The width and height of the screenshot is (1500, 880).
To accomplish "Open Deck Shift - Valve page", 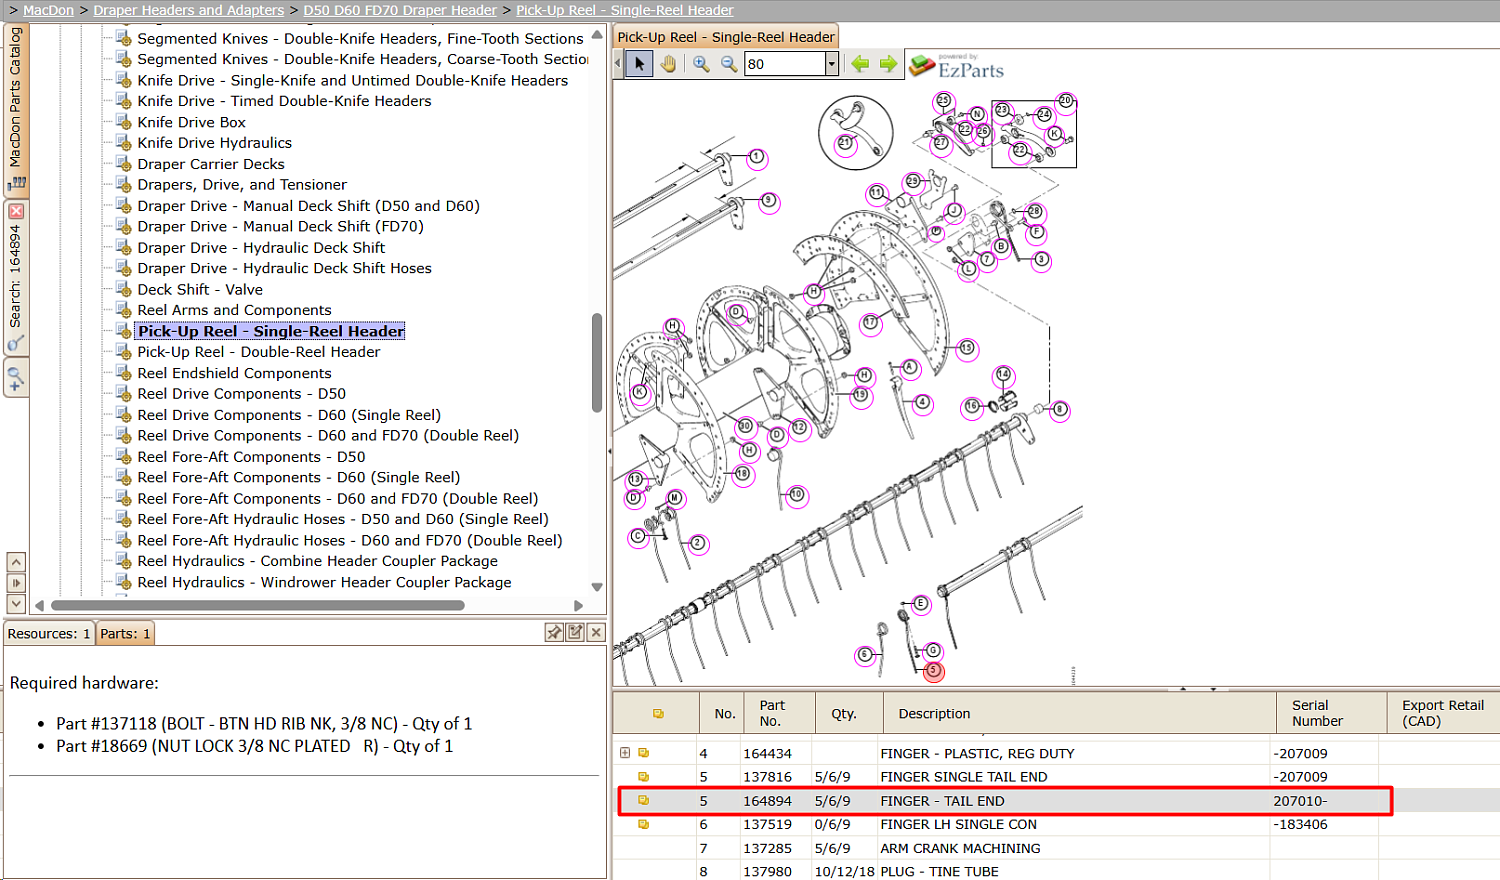I will point(200,290).
